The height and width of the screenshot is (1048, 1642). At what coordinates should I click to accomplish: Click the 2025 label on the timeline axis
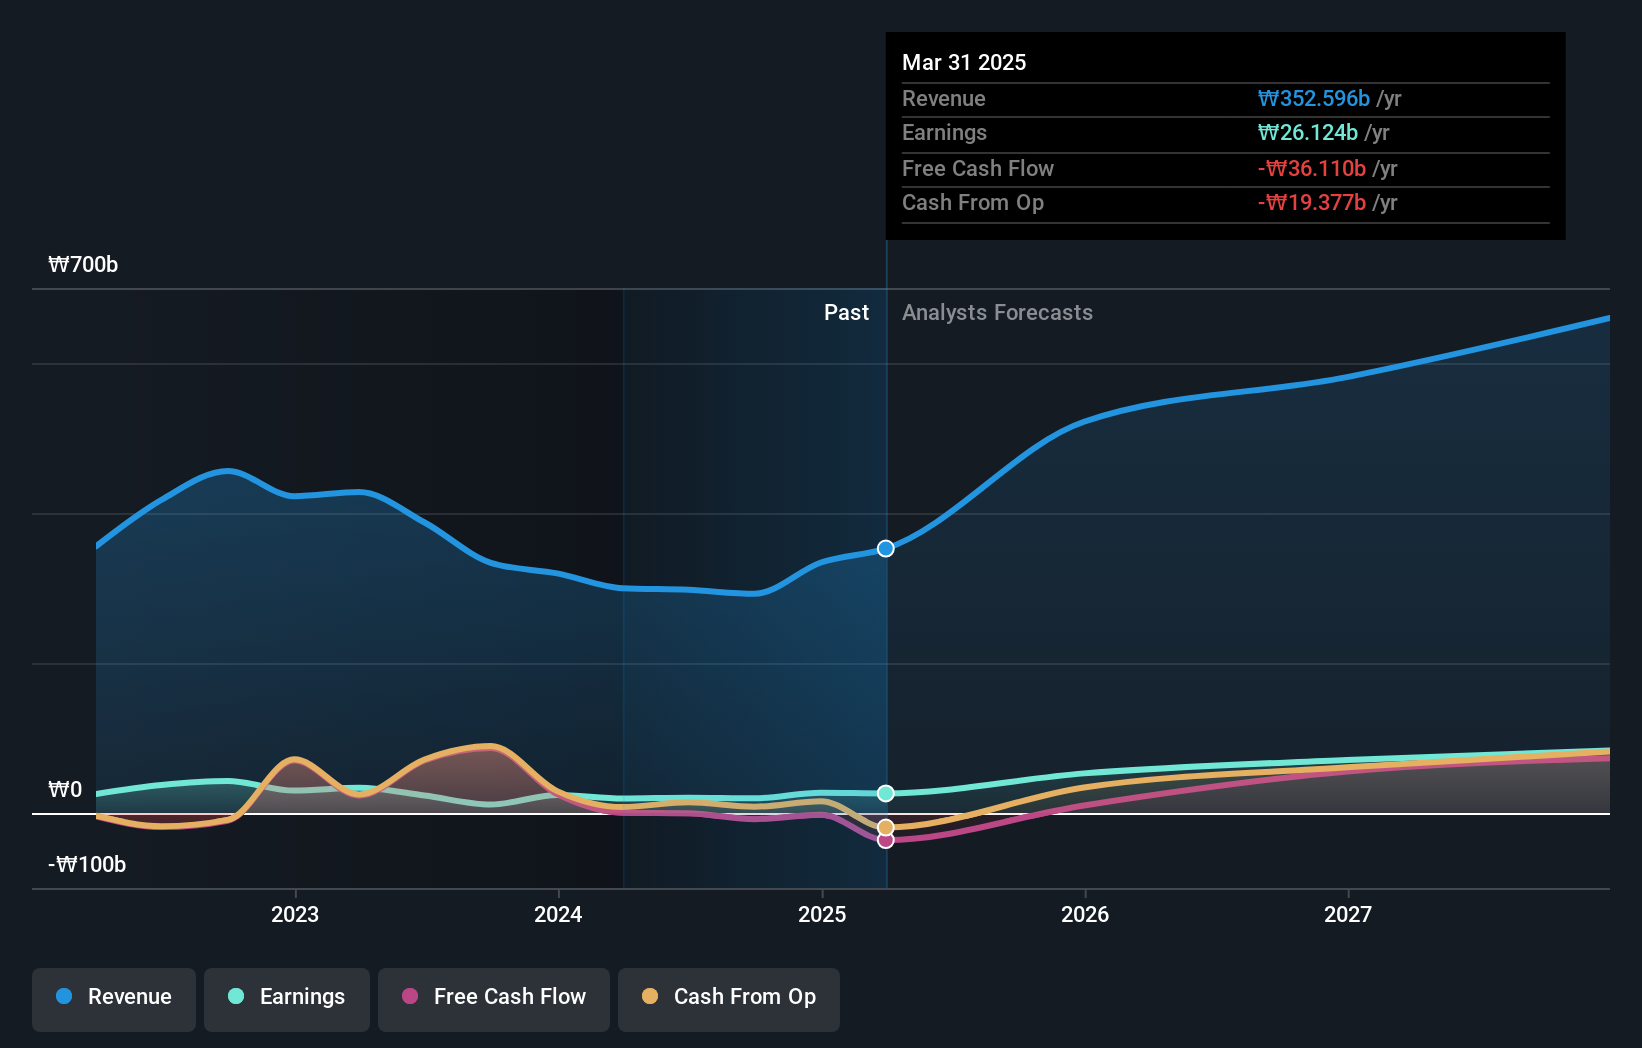(x=821, y=913)
